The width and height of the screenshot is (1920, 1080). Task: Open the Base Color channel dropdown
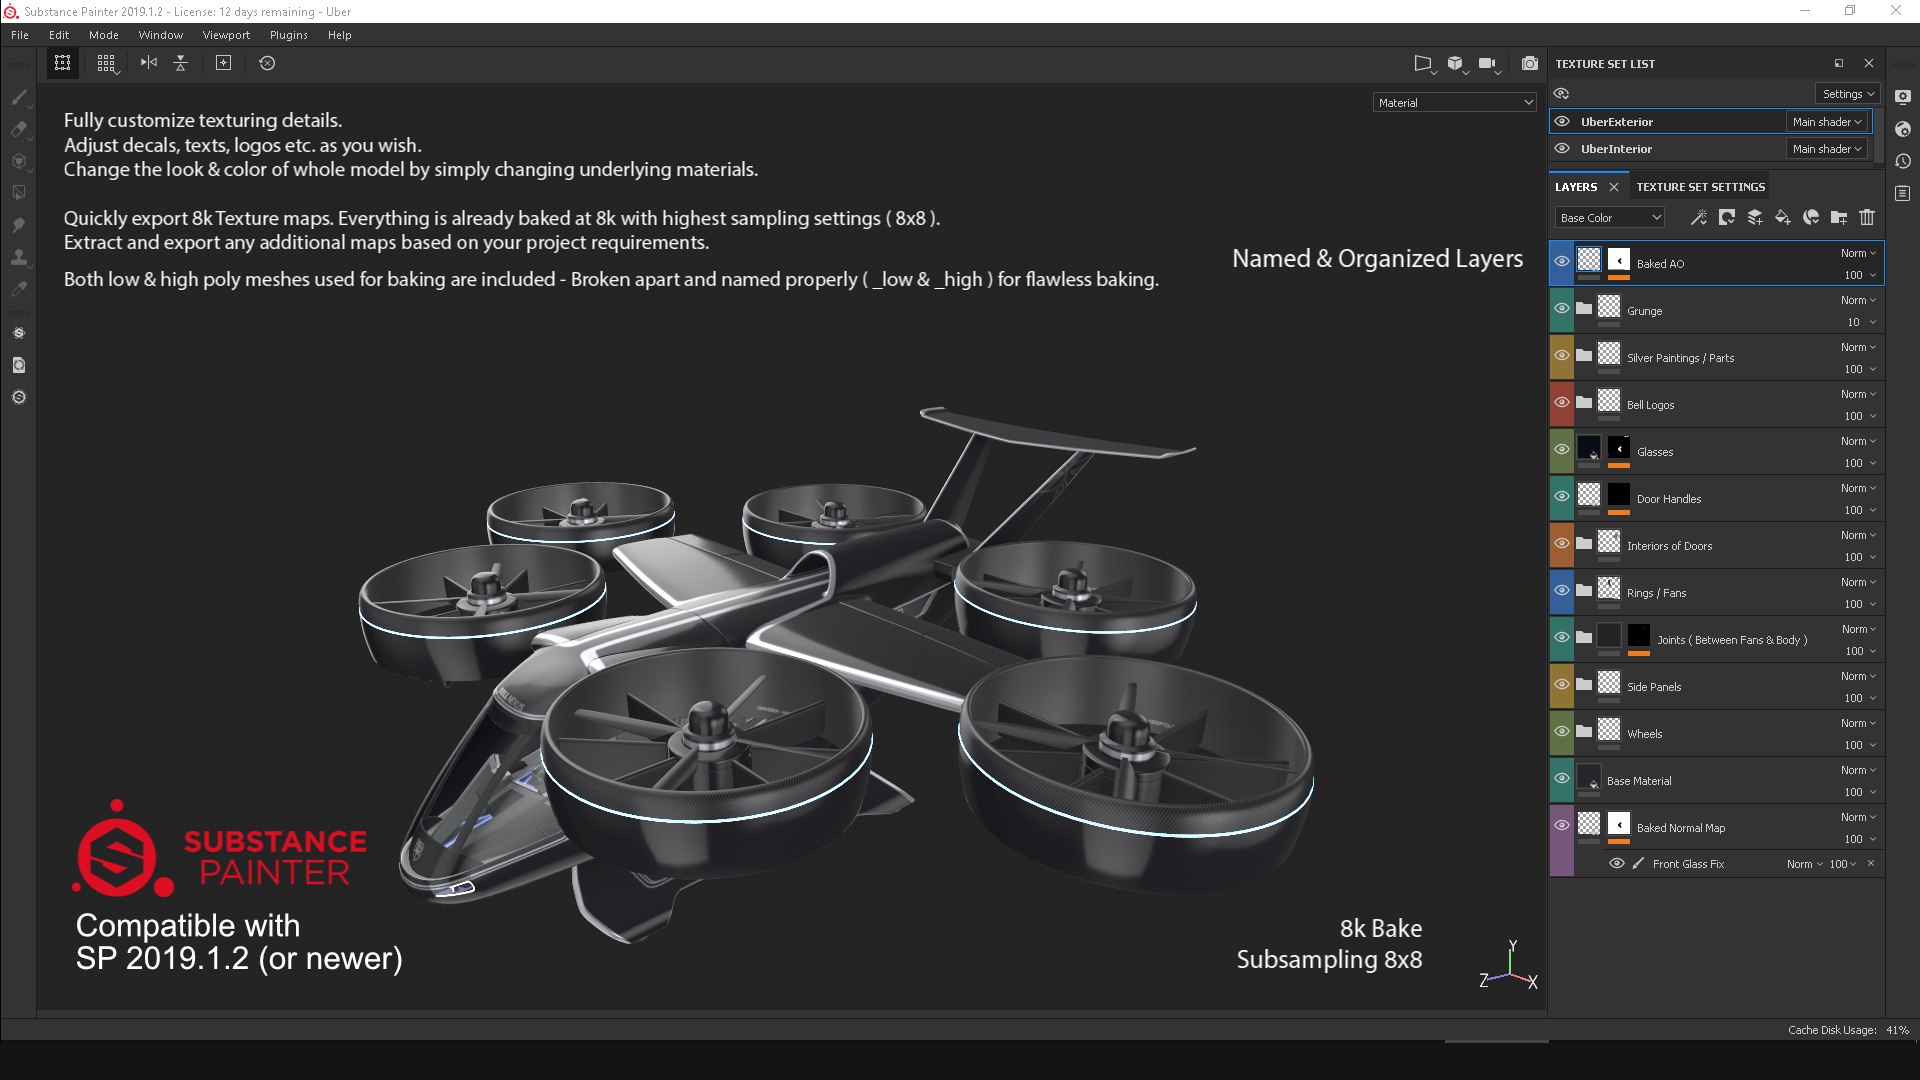tap(1609, 218)
